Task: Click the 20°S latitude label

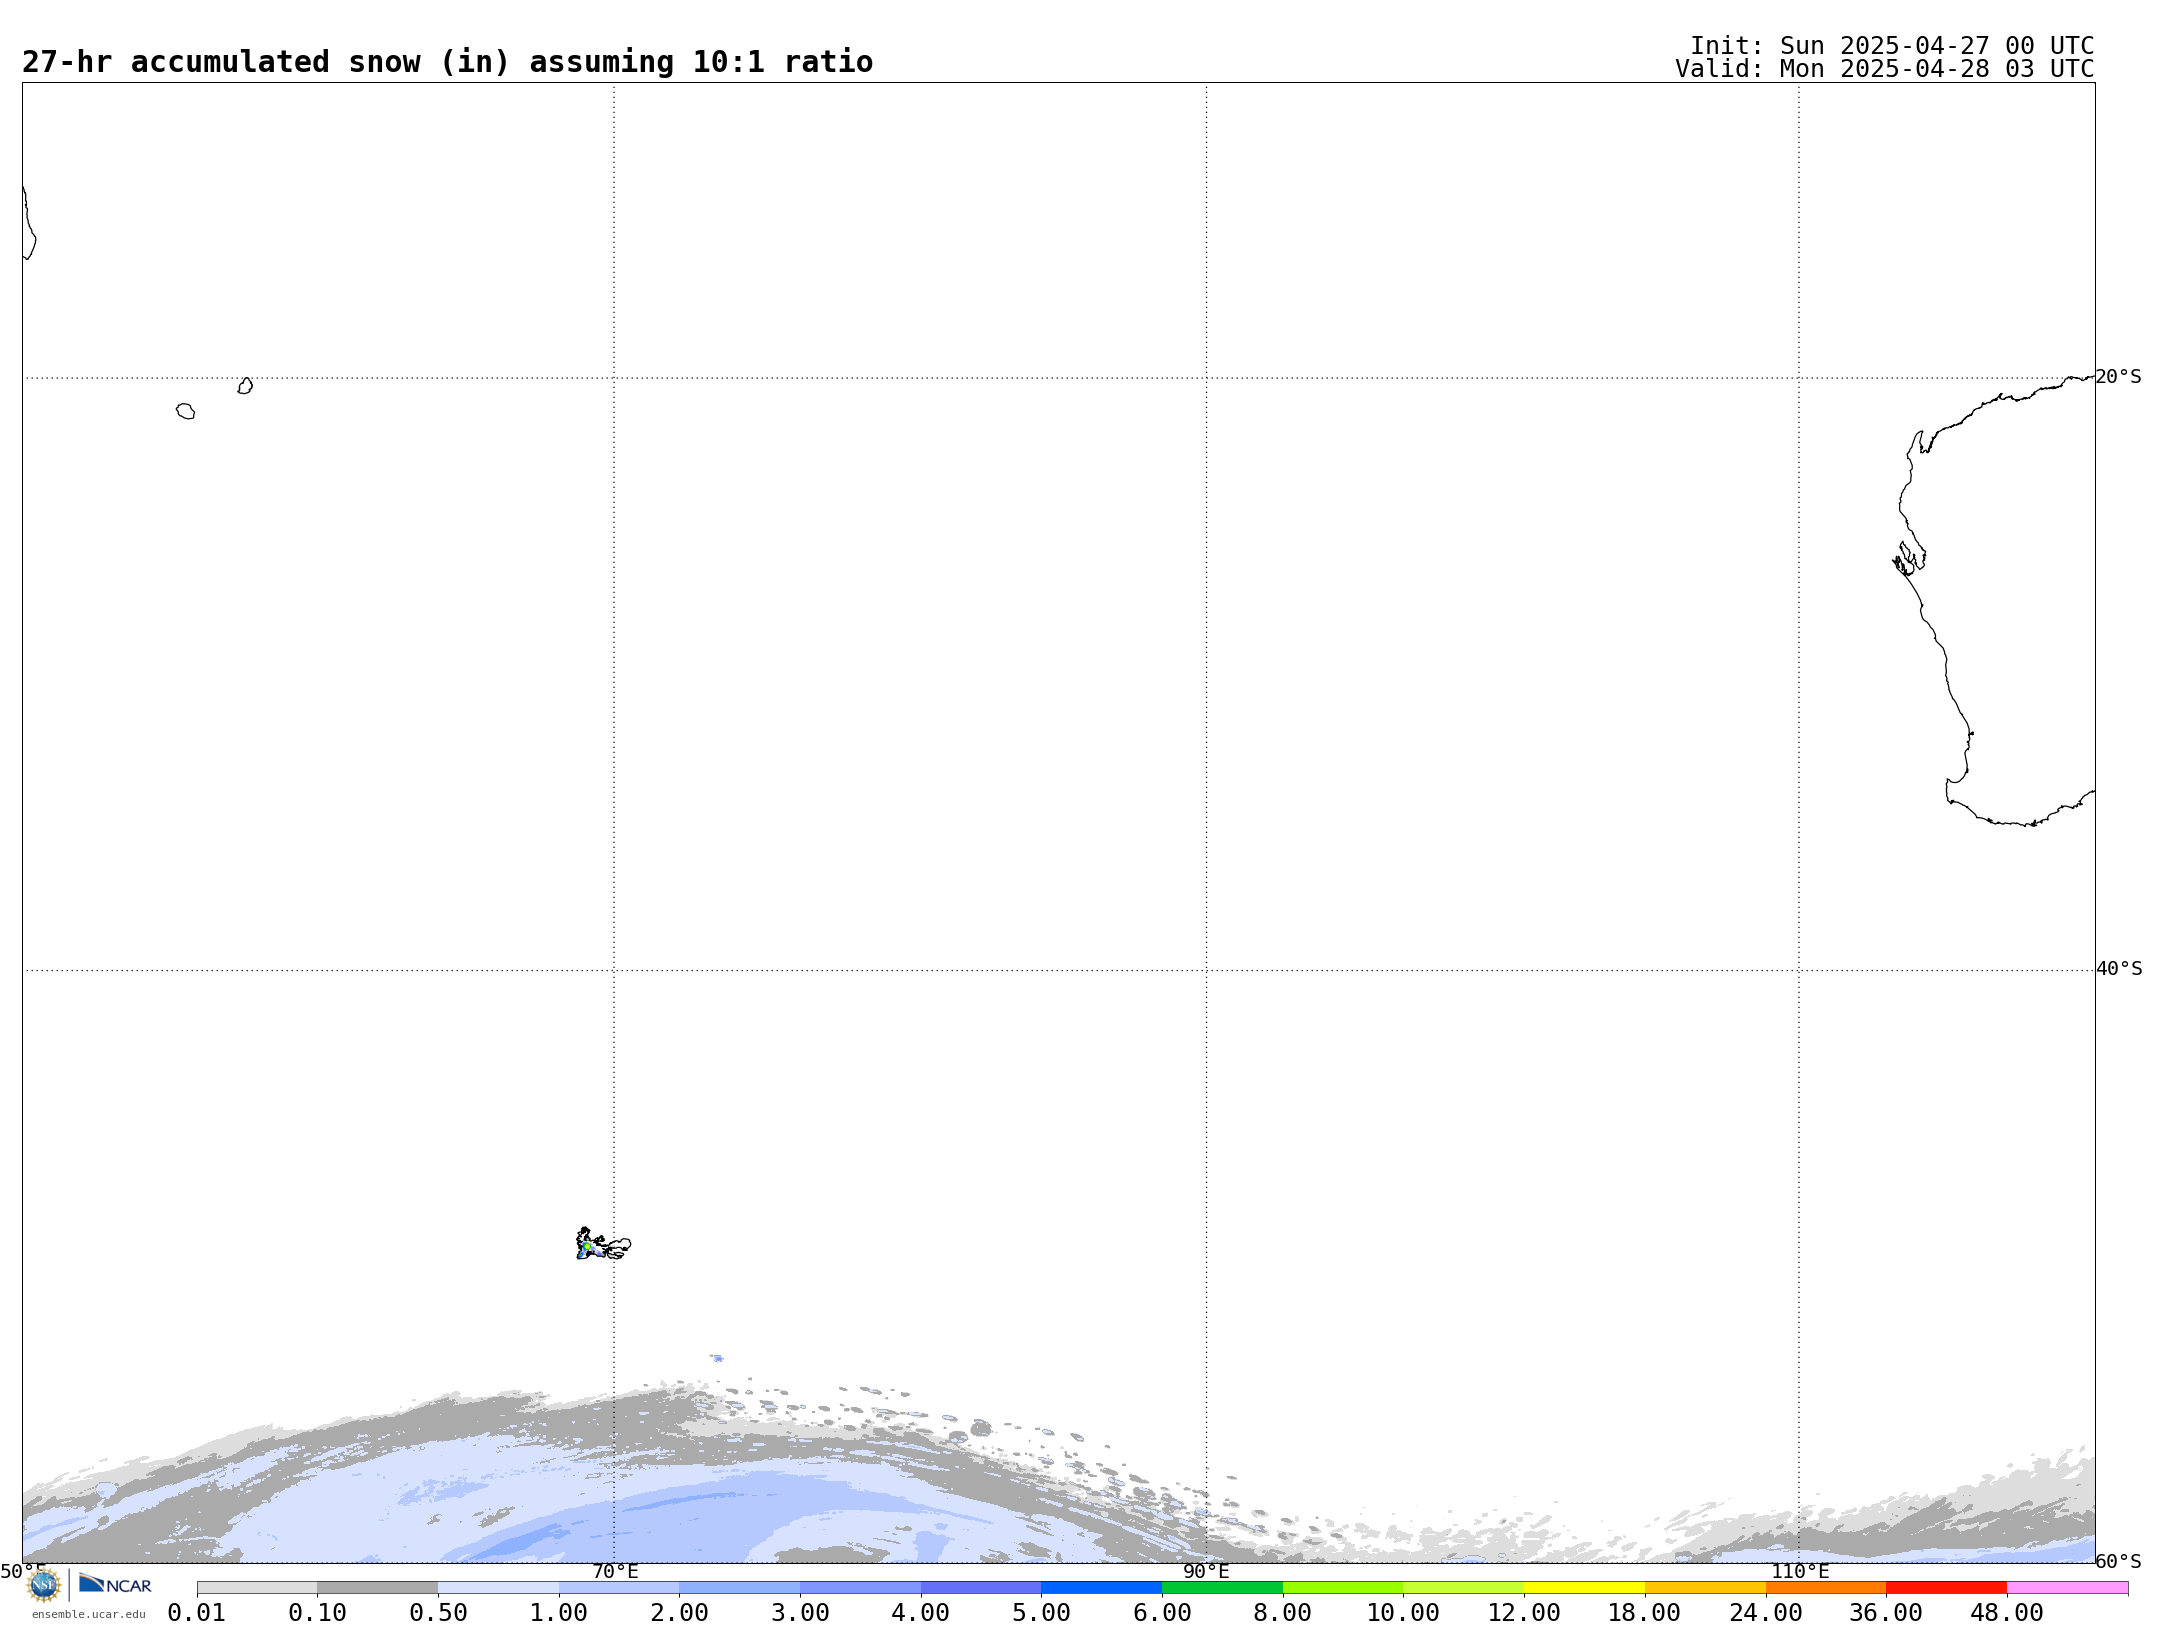Action: pyautogui.click(x=2119, y=377)
